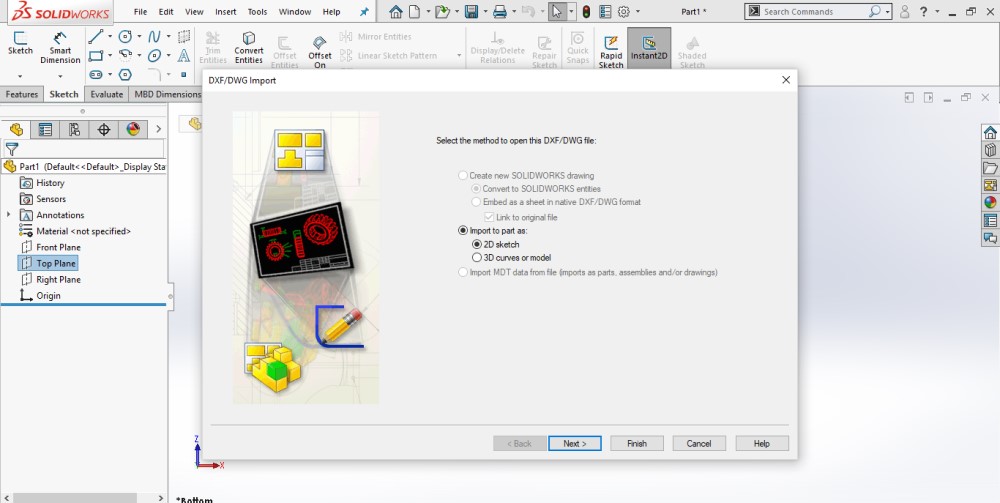Switch to the MBD Dimensions tab
The height and width of the screenshot is (503, 1000).
click(x=168, y=94)
